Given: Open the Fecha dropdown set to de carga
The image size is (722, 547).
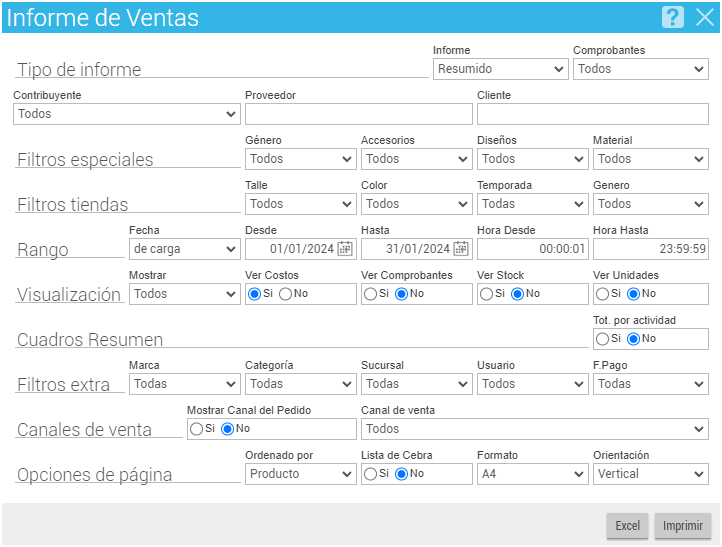Looking at the screenshot, I should [x=185, y=249].
